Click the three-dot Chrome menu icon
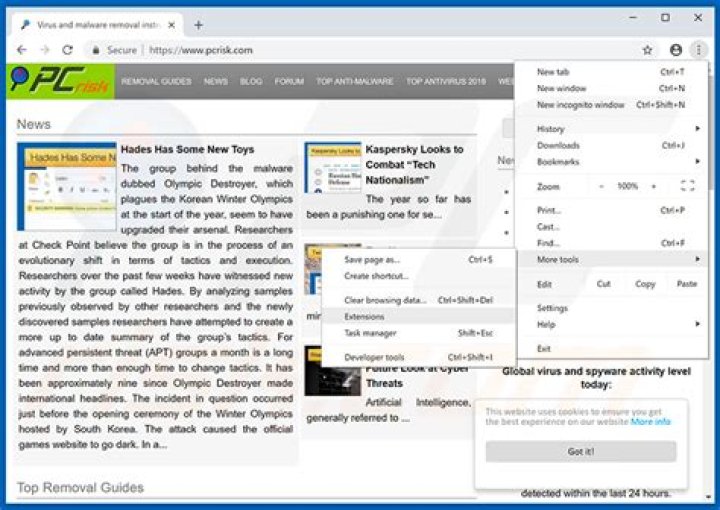Image resolution: width=720 pixels, height=510 pixels. [x=698, y=50]
